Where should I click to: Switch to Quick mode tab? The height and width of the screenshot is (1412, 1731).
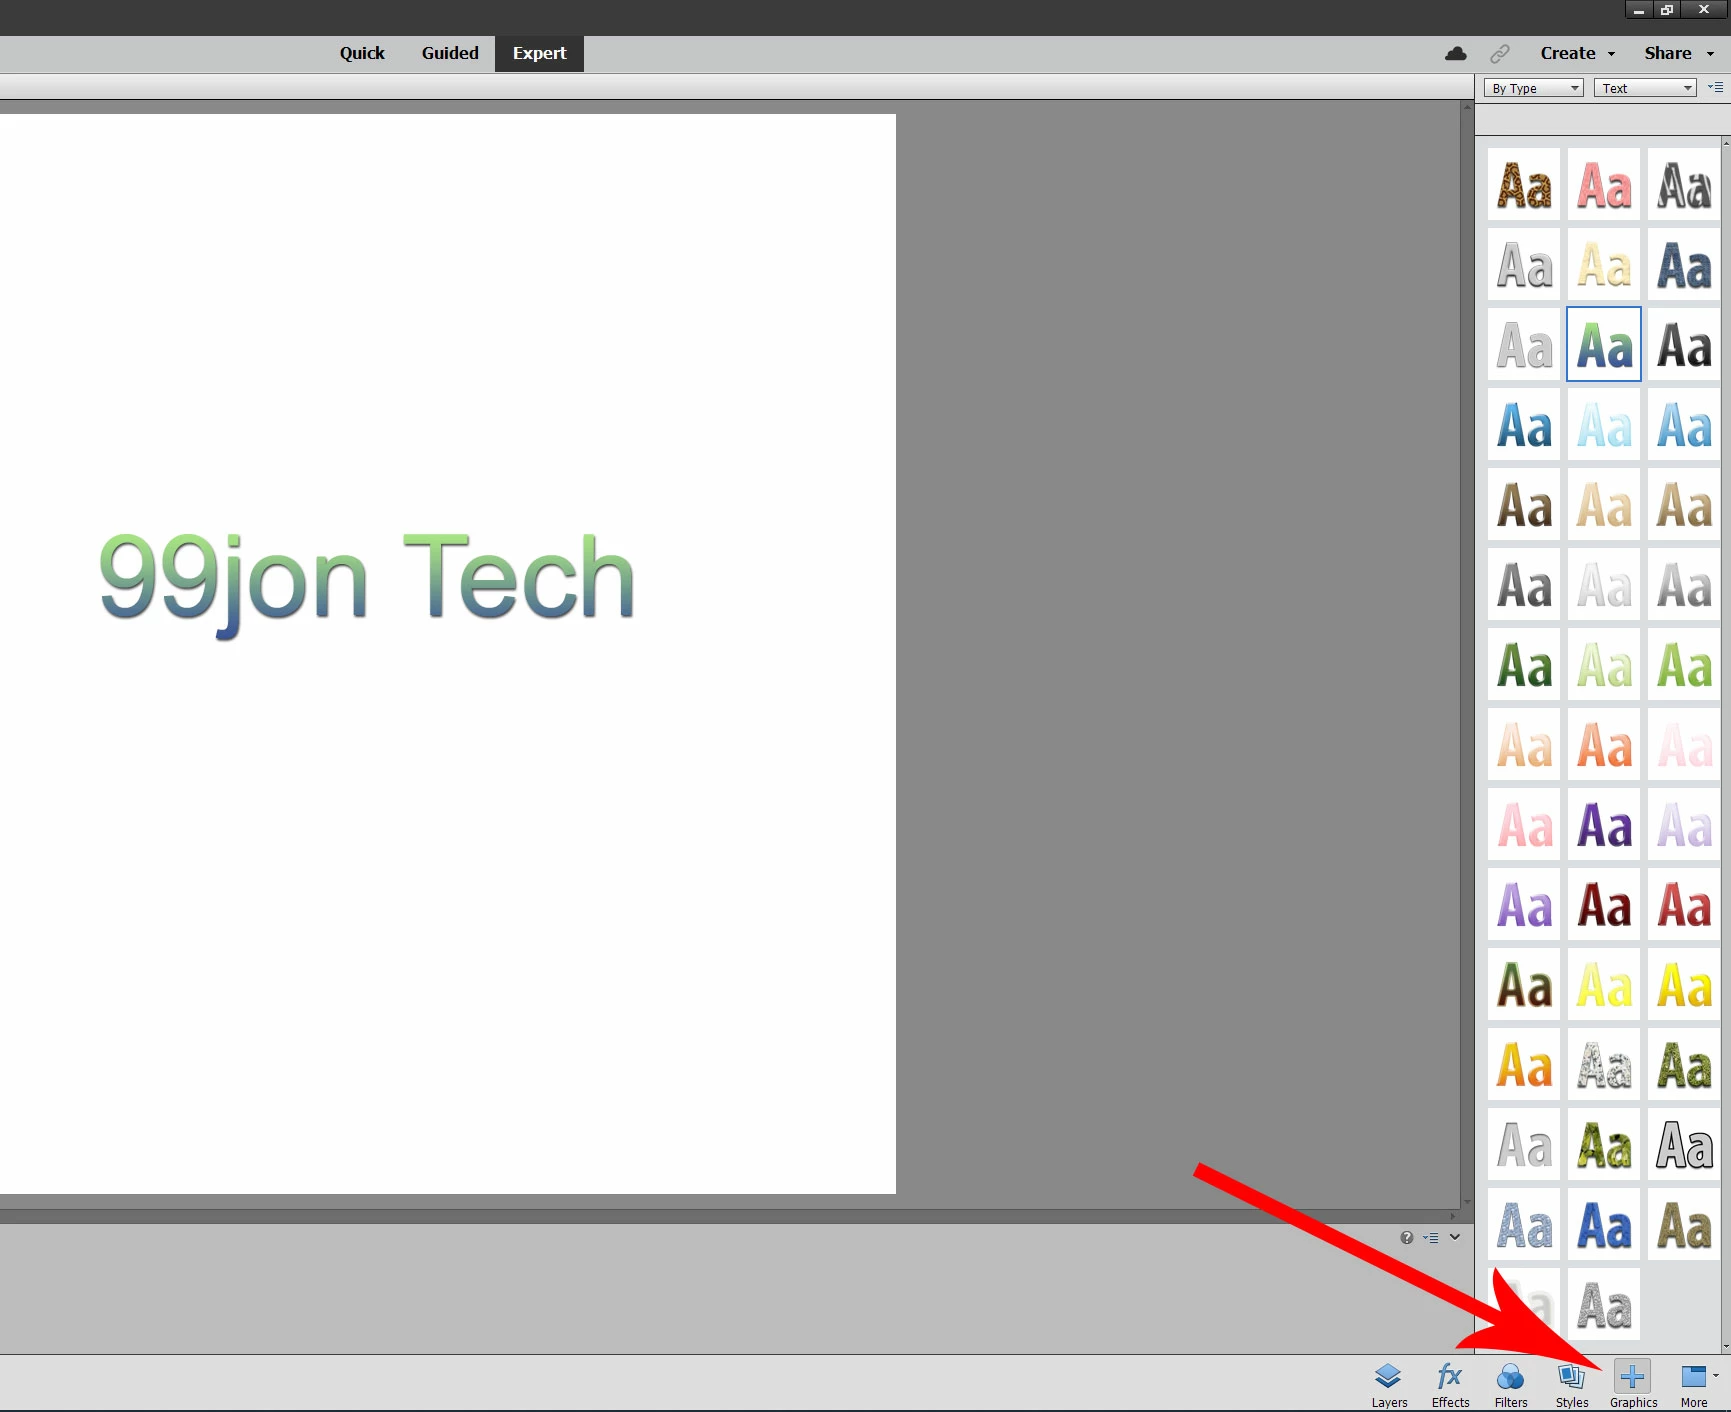pos(362,54)
